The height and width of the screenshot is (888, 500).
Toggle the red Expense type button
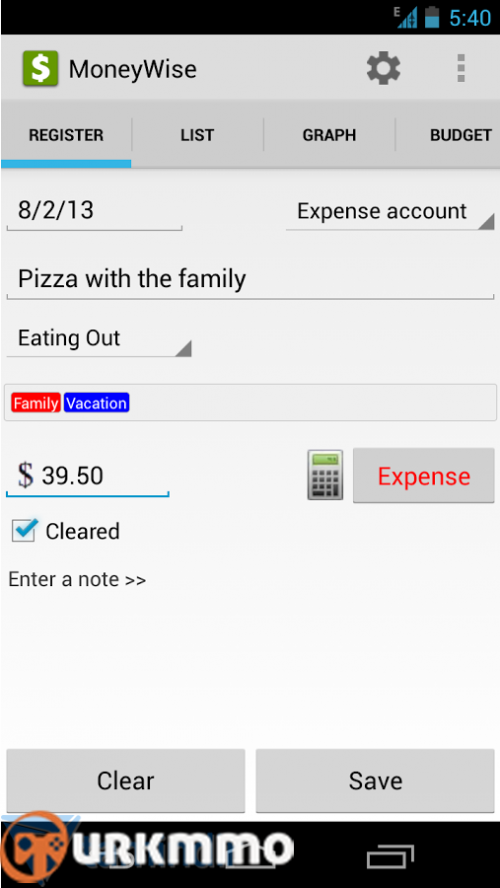tap(424, 475)
